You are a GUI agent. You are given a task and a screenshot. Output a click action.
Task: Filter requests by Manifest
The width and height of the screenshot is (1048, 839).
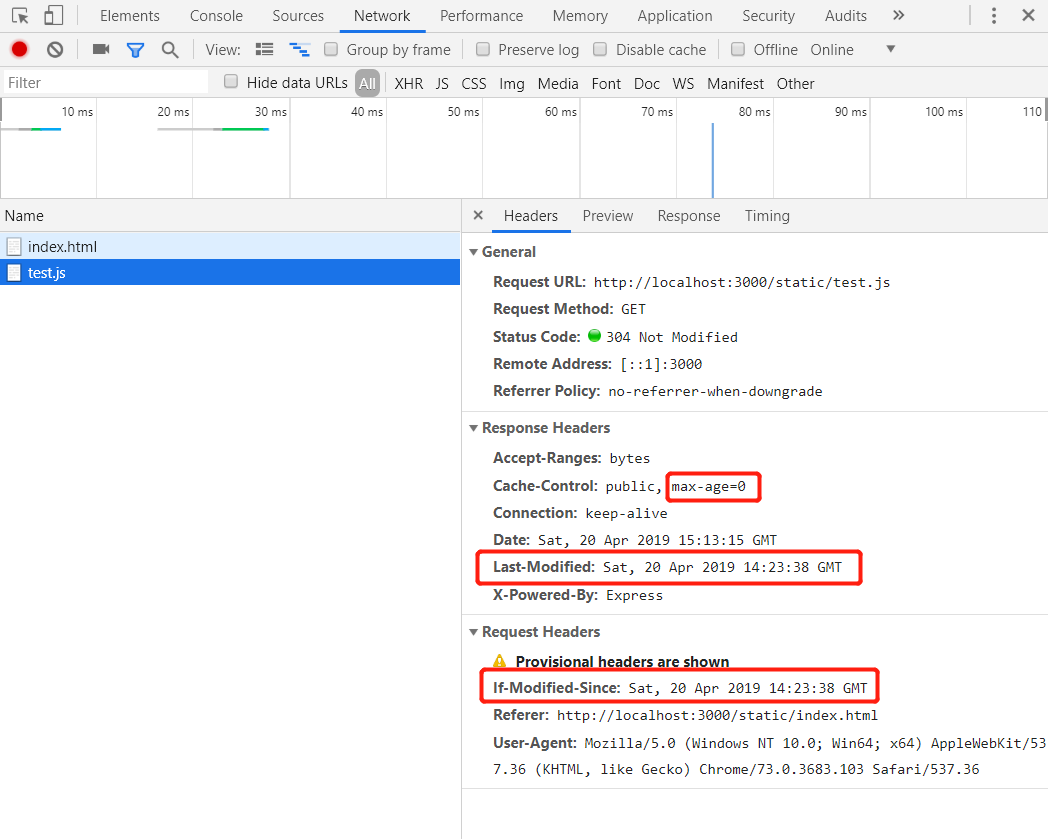(735, 84)
